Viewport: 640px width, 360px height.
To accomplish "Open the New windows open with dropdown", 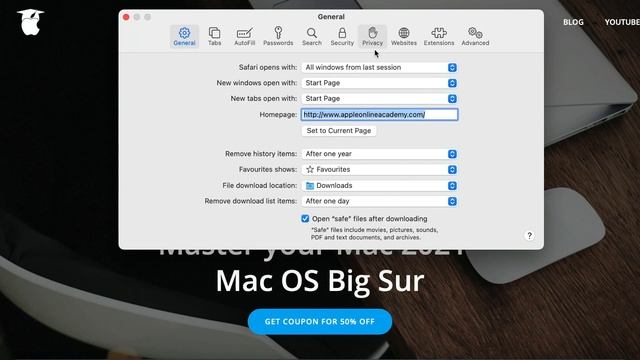I will (379, 83).
